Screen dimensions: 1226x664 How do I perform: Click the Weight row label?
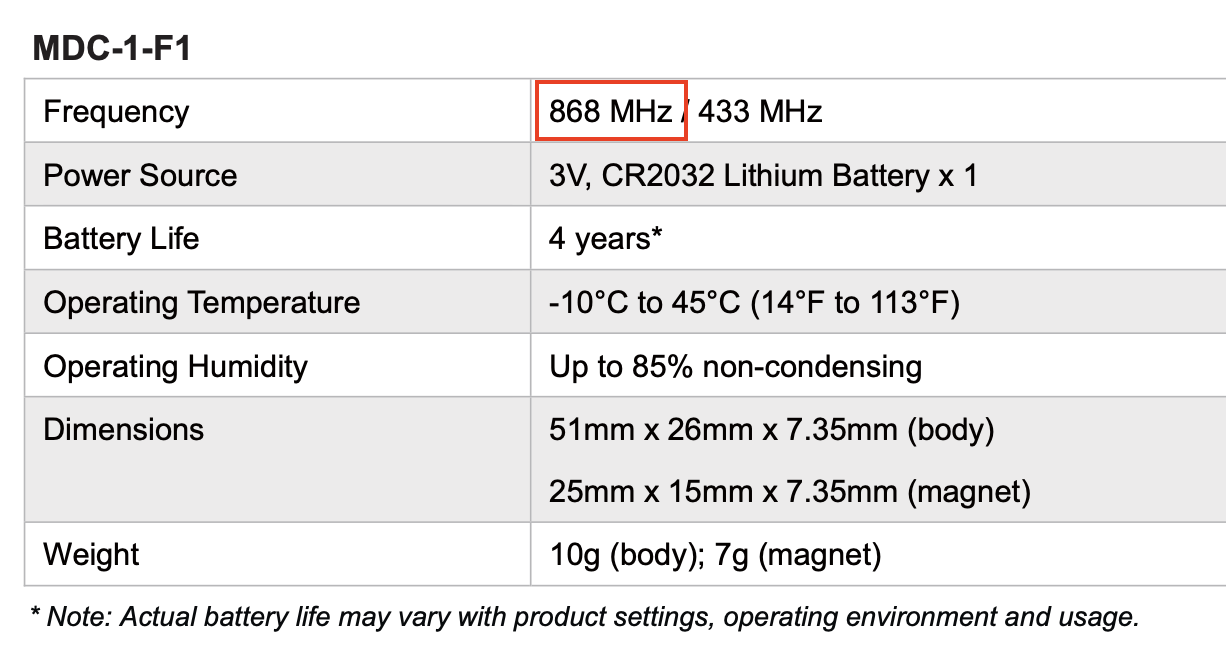point(91,554)
